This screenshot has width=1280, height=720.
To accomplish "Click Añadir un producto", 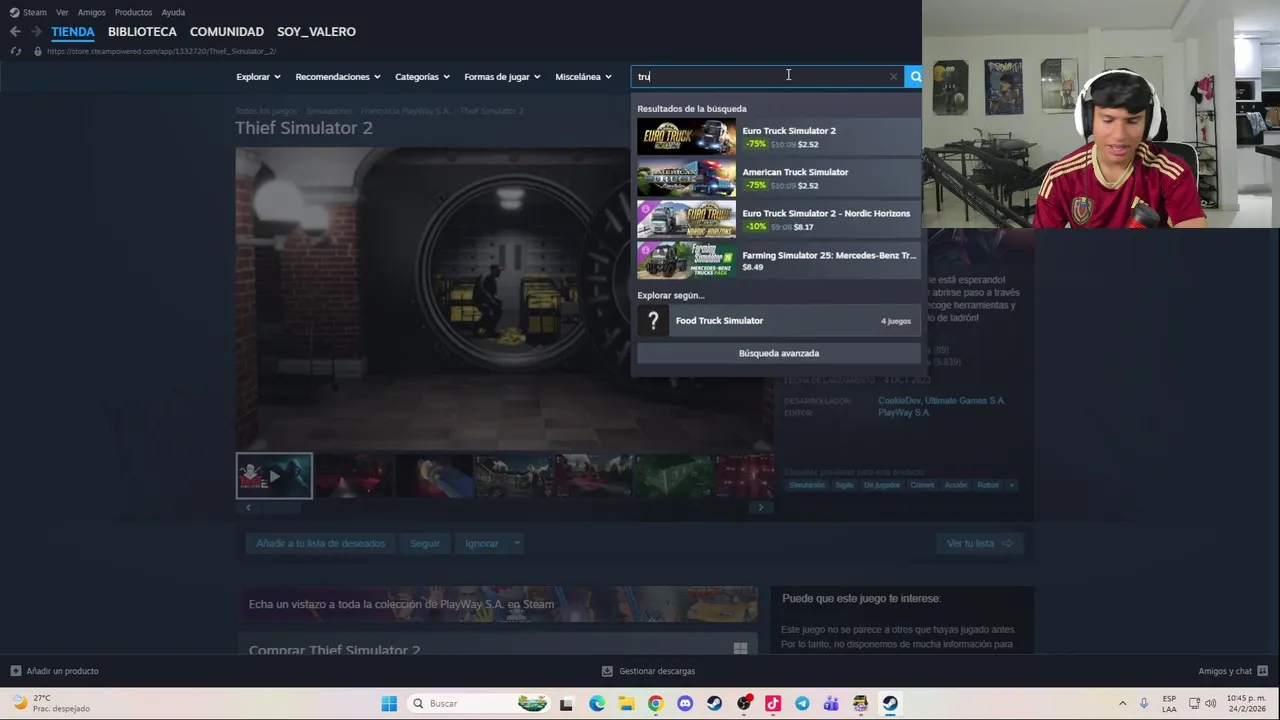I will coord(55,671).
